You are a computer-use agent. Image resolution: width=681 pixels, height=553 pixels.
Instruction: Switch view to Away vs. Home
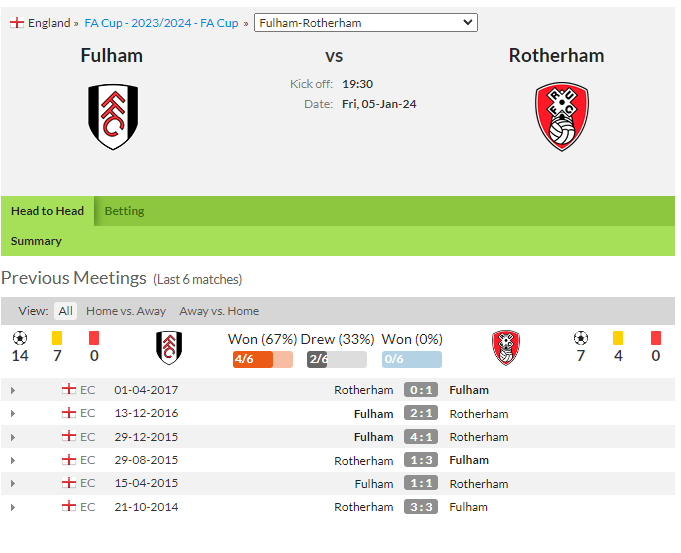pos(219,311)
